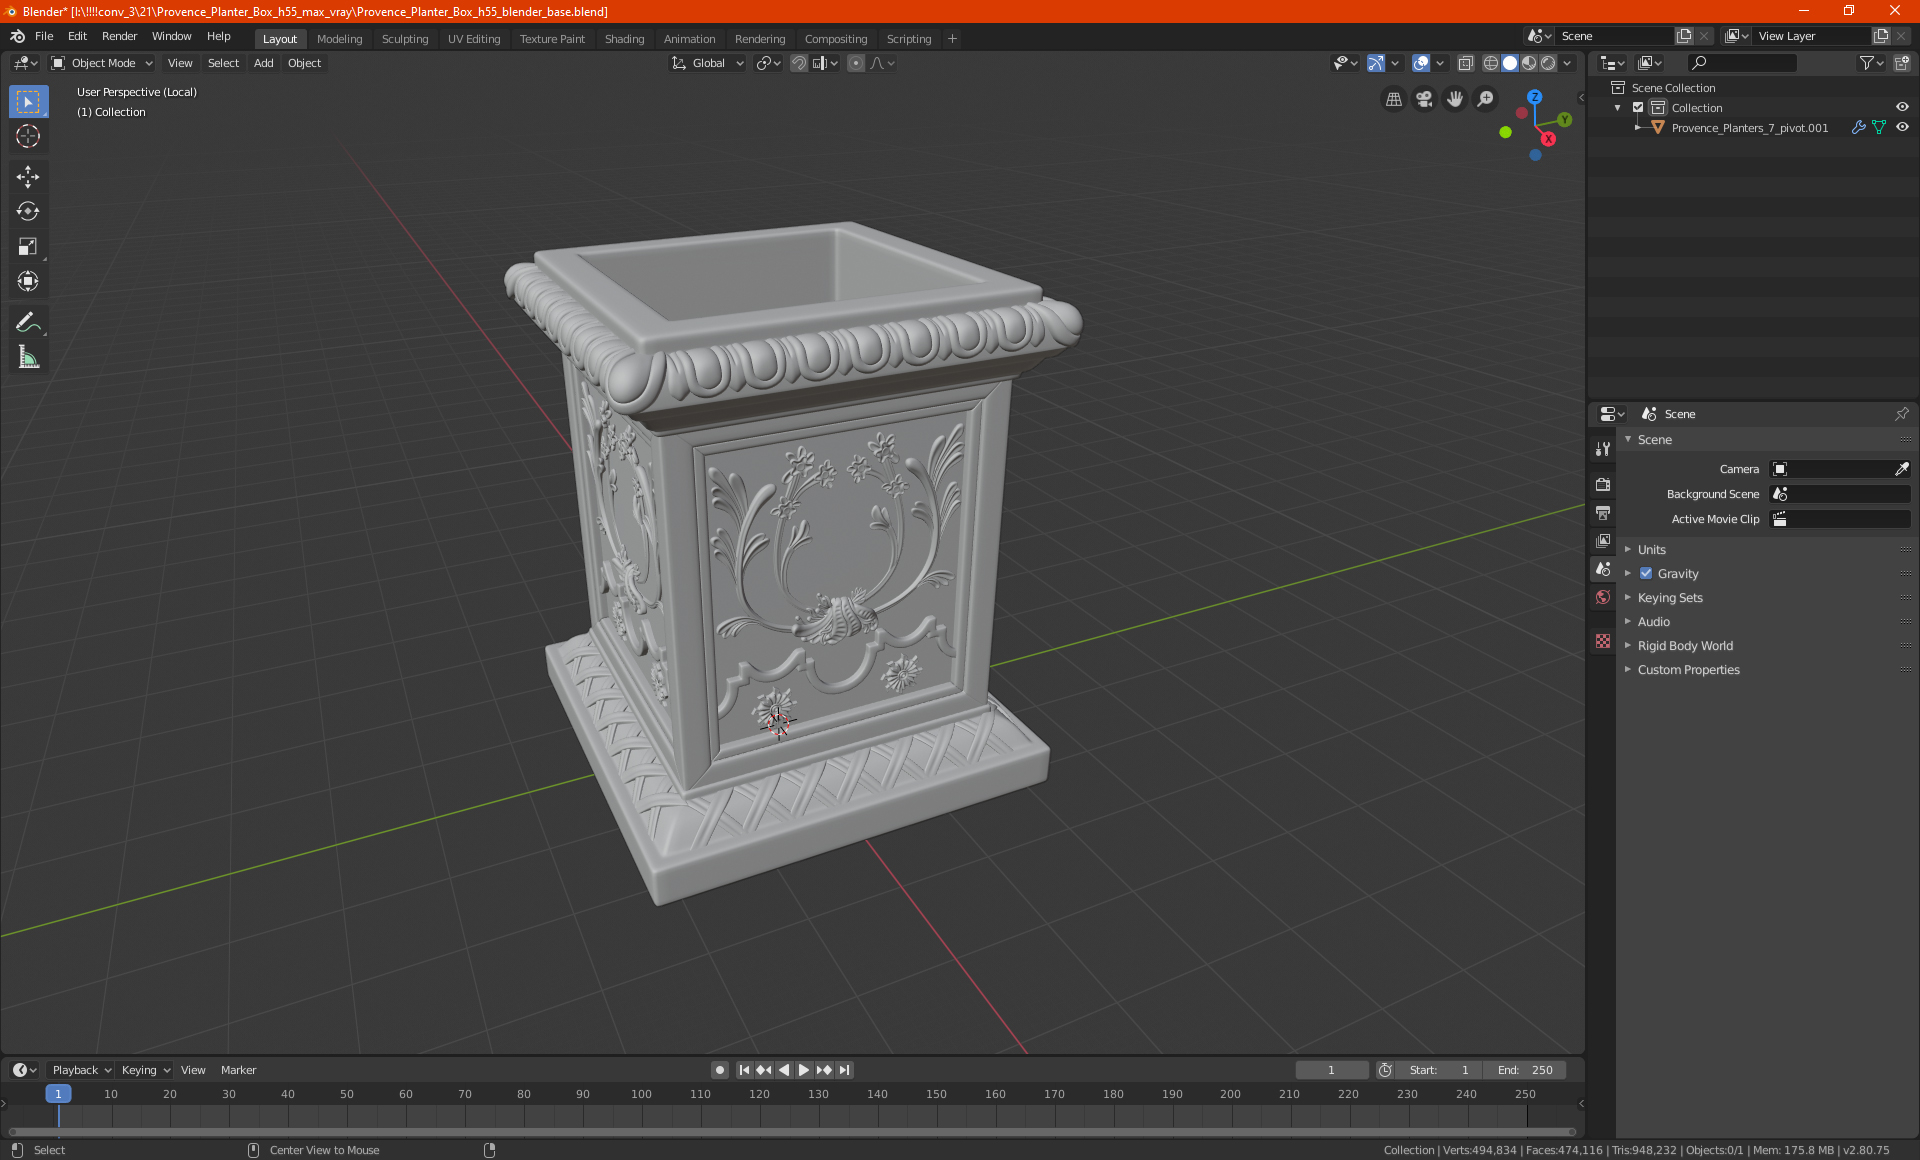Toggle the Gravity checkbox

1646,573
